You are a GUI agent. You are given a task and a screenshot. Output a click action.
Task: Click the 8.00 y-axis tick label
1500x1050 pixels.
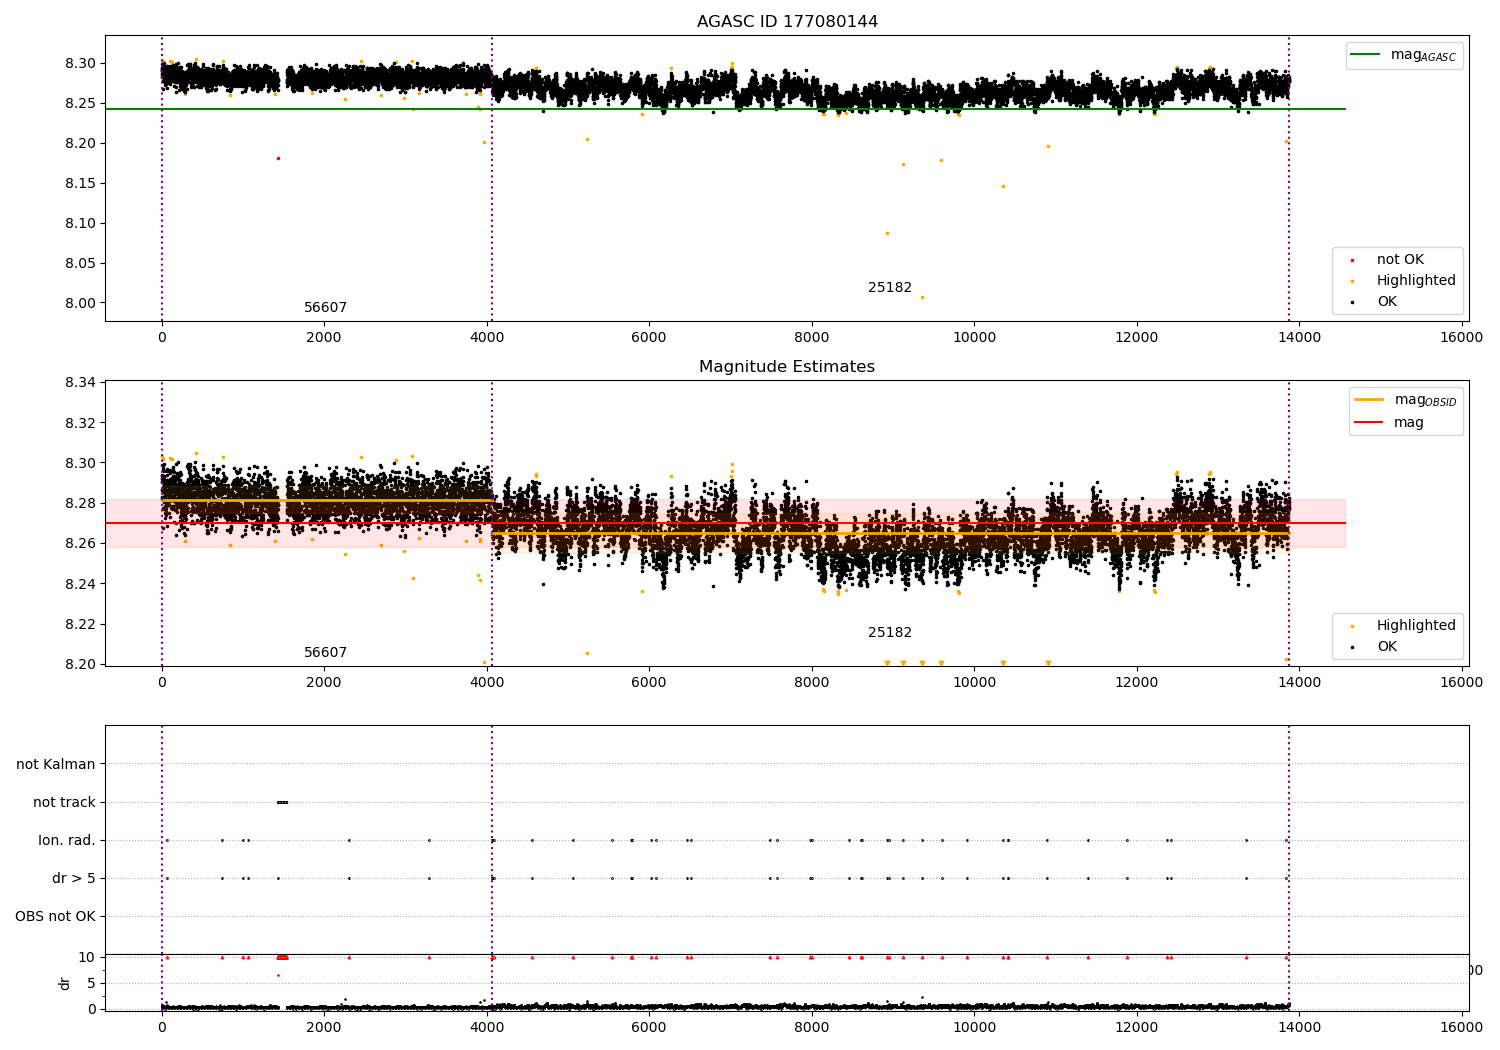click(79, 303)
